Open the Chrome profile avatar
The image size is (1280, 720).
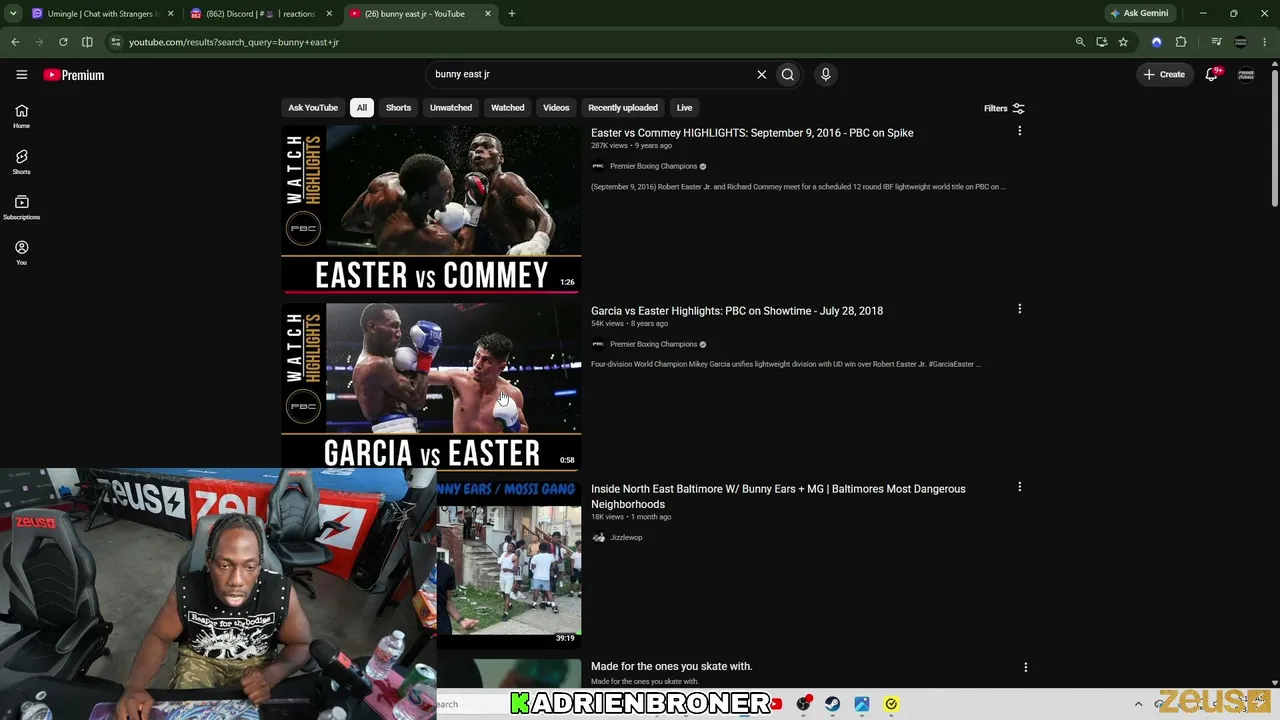click(1241, 42)
